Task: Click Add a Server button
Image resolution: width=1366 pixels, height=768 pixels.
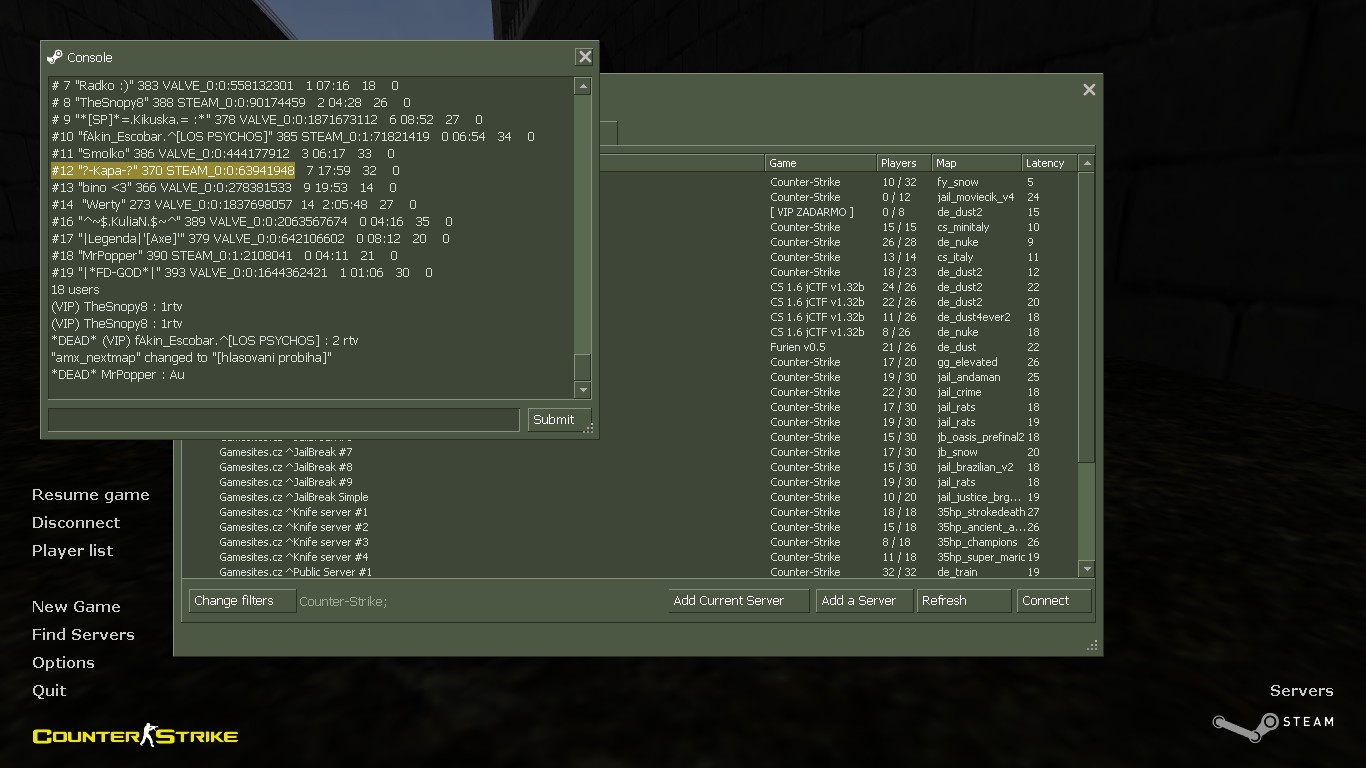Action: click(x=864, y=601)
